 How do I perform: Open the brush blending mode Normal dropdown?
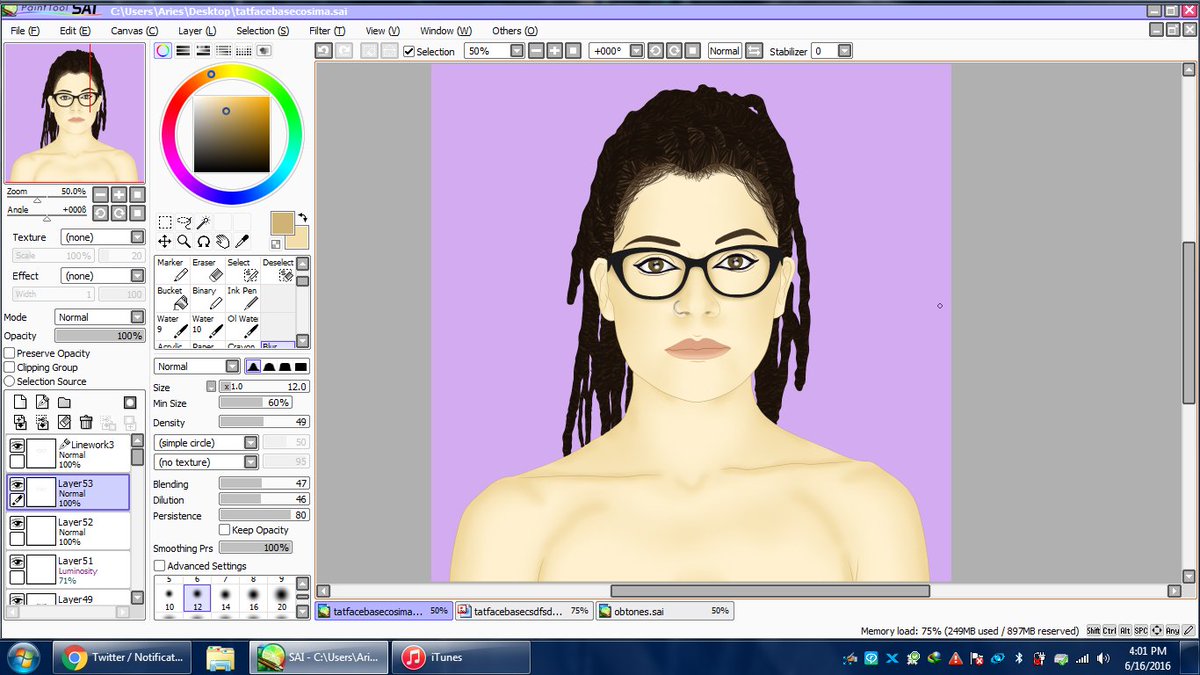(197, 367)
